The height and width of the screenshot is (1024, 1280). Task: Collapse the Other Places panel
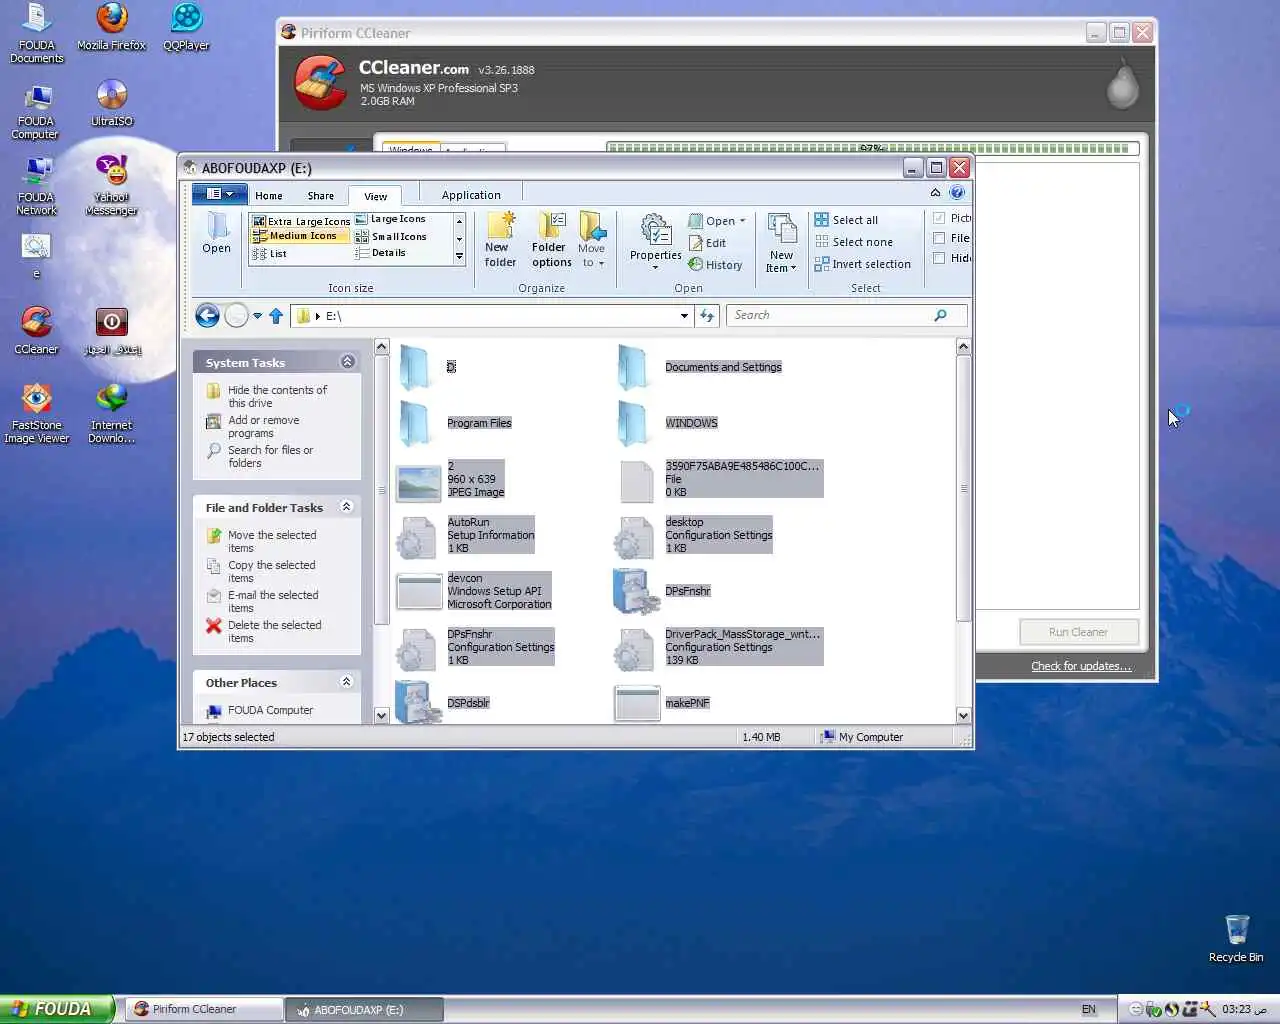pos(347,682)
